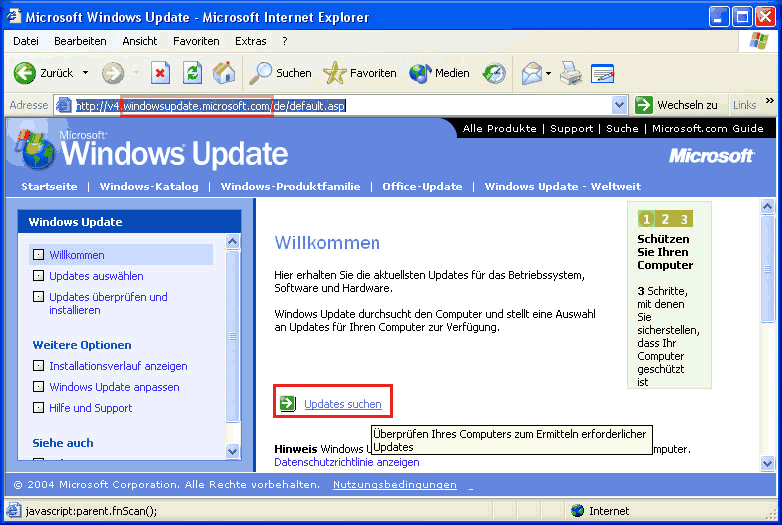This screenshot has width=782, height=525.
Task: Open Windows Update anpassen option
Action: (114, 387)
